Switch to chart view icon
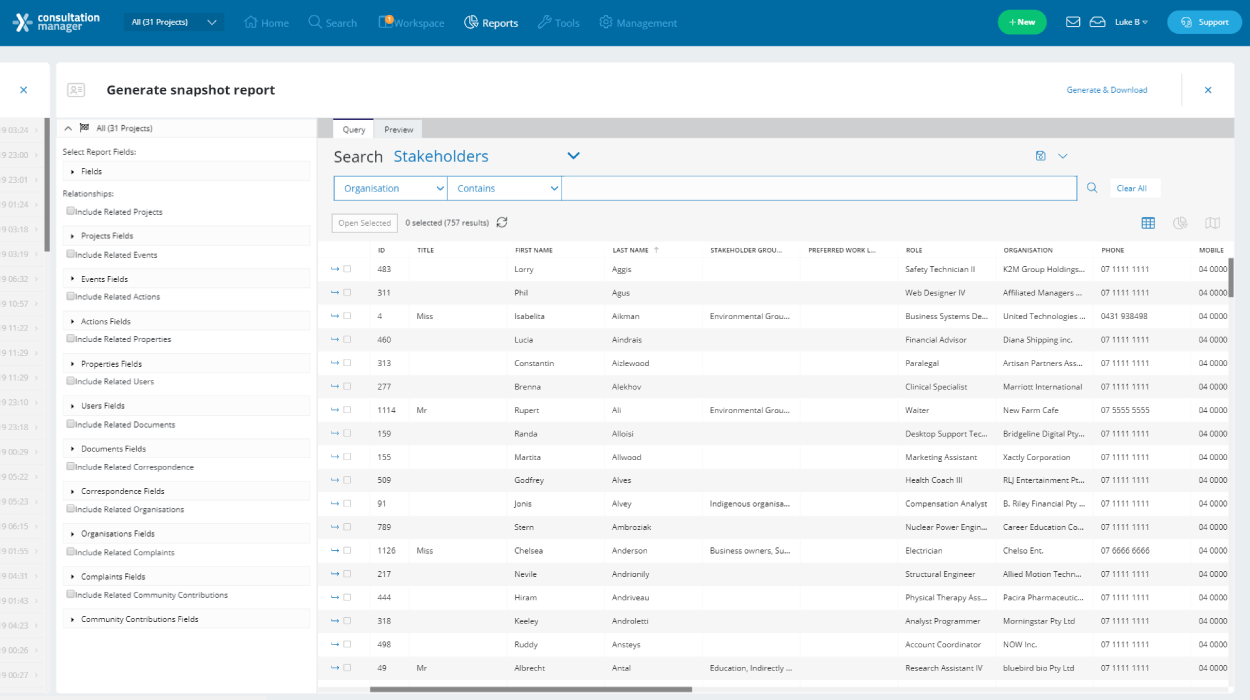 [x=1180, y=223]
